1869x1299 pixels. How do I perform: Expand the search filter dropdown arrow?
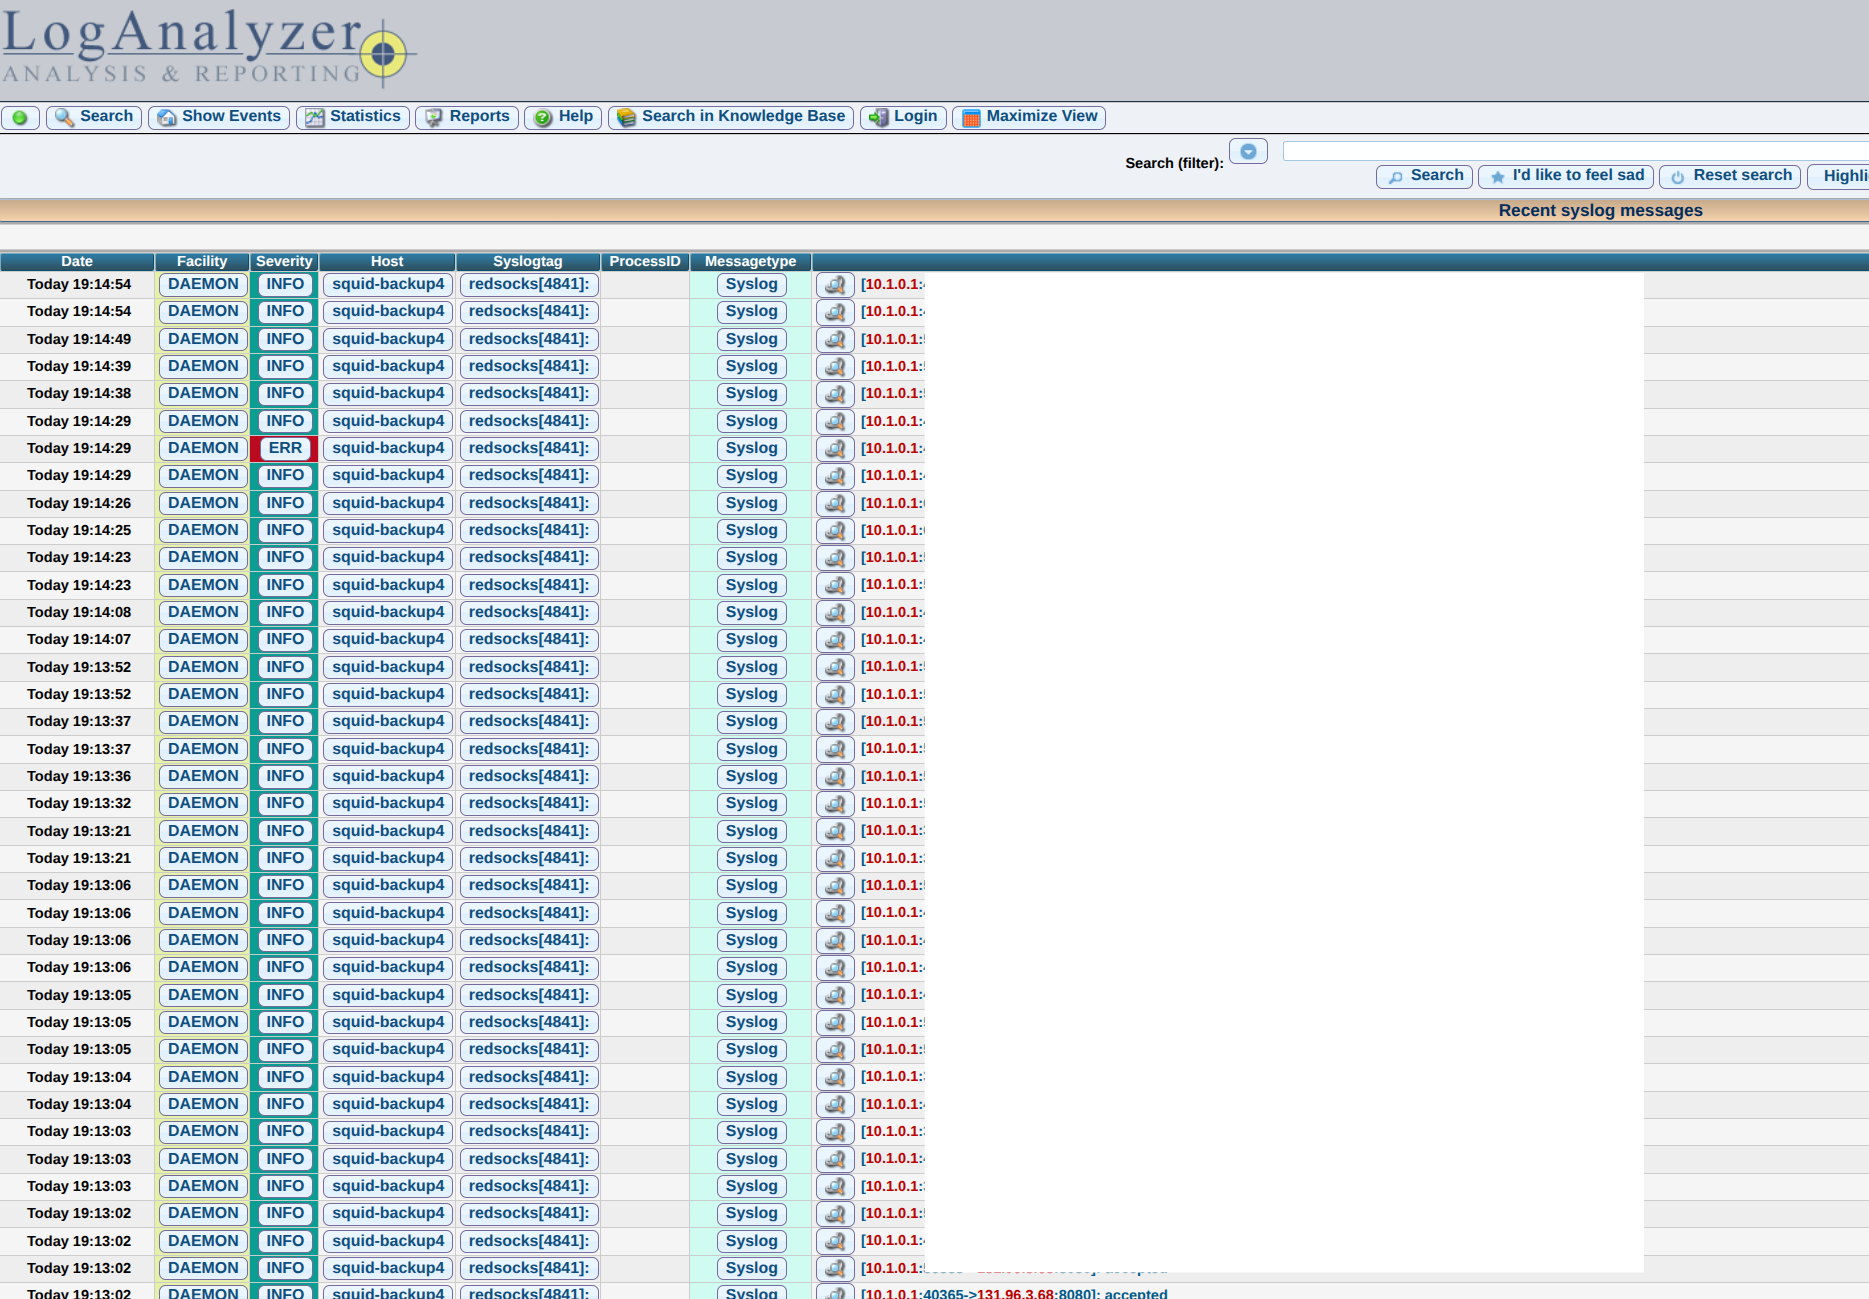[1248, 151]
